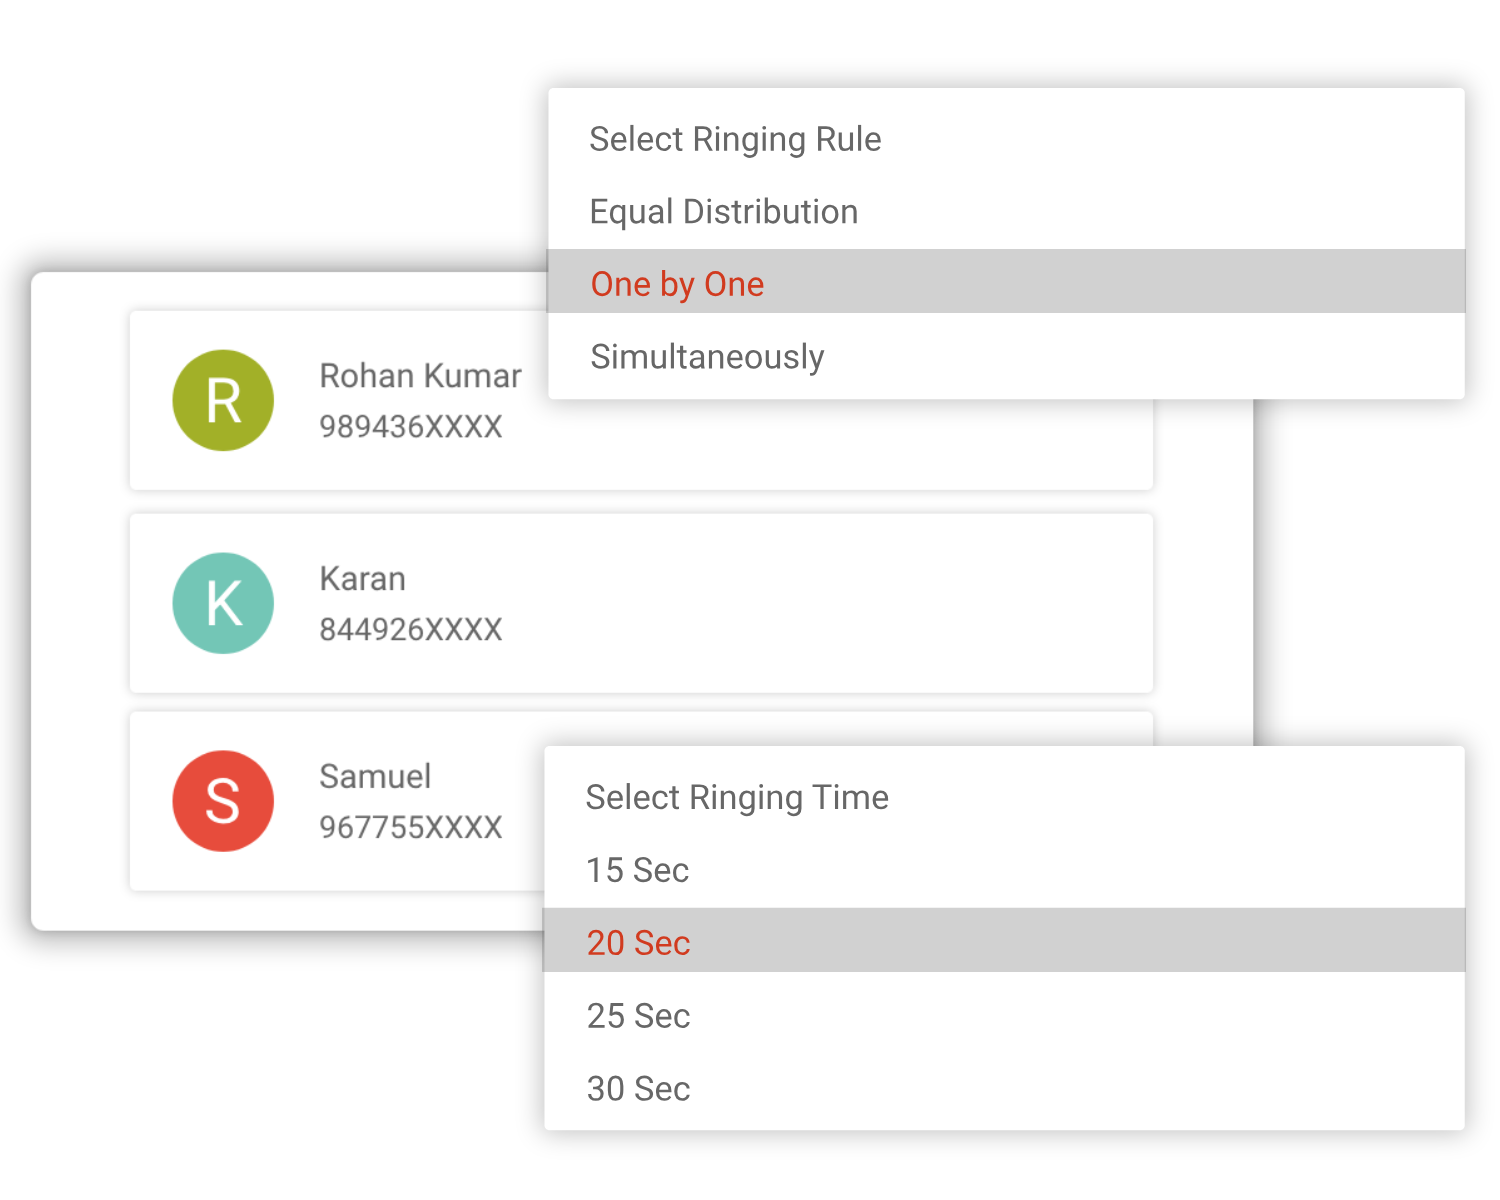Select the letter S avatar badge

(223, 800)
